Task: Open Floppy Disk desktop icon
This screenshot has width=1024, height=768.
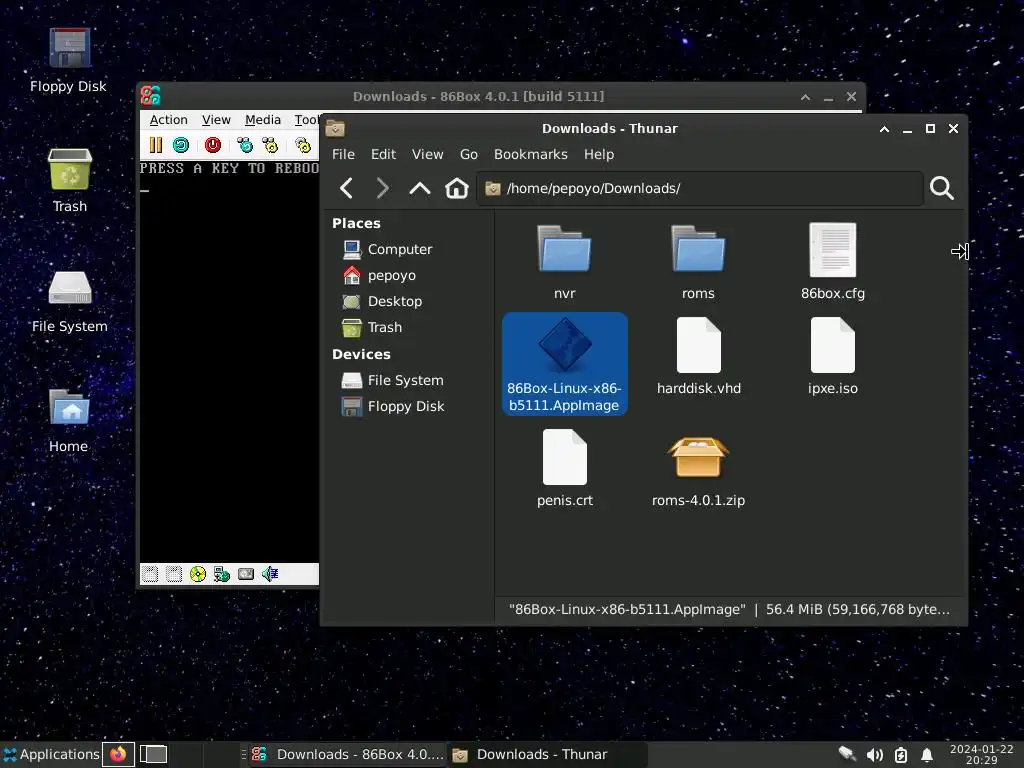Action: coord(69,61)
